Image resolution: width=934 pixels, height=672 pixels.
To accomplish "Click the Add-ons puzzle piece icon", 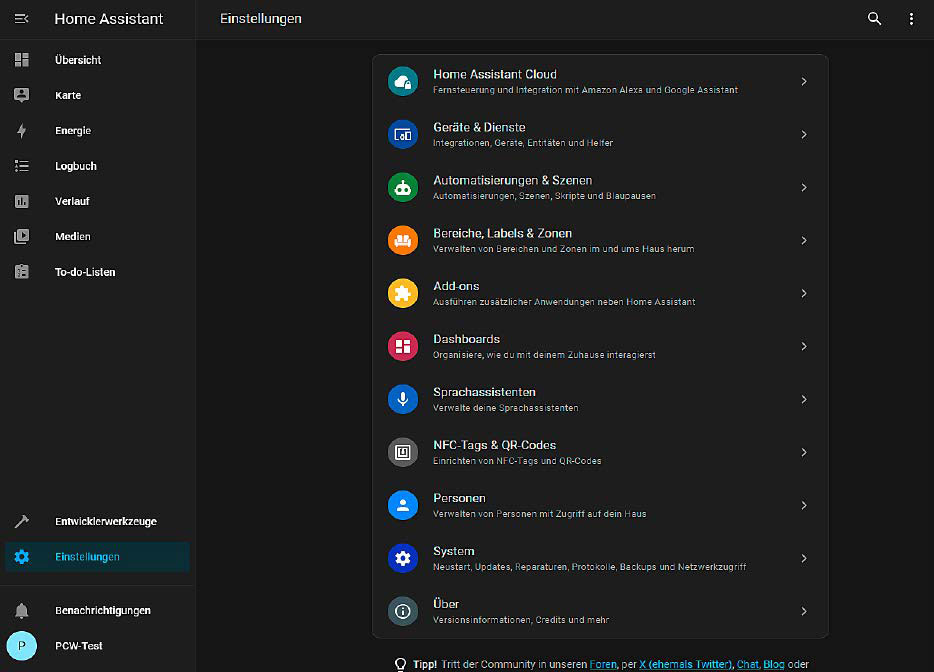I will [403, 293].
